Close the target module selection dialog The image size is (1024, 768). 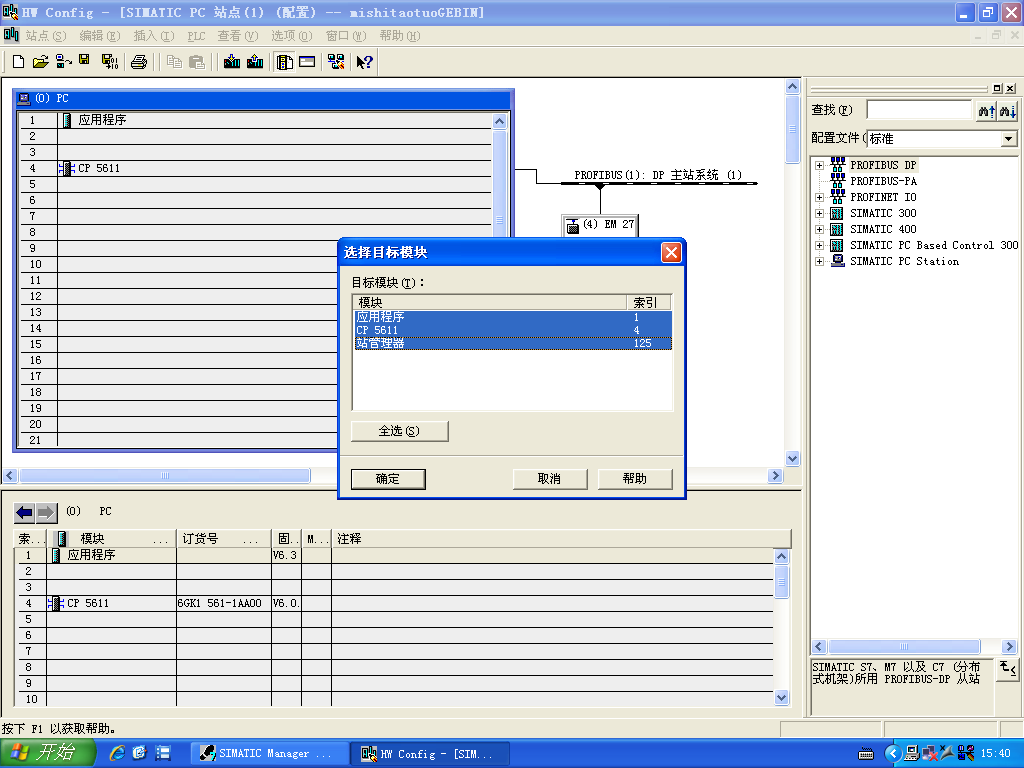tap(671, 252)
